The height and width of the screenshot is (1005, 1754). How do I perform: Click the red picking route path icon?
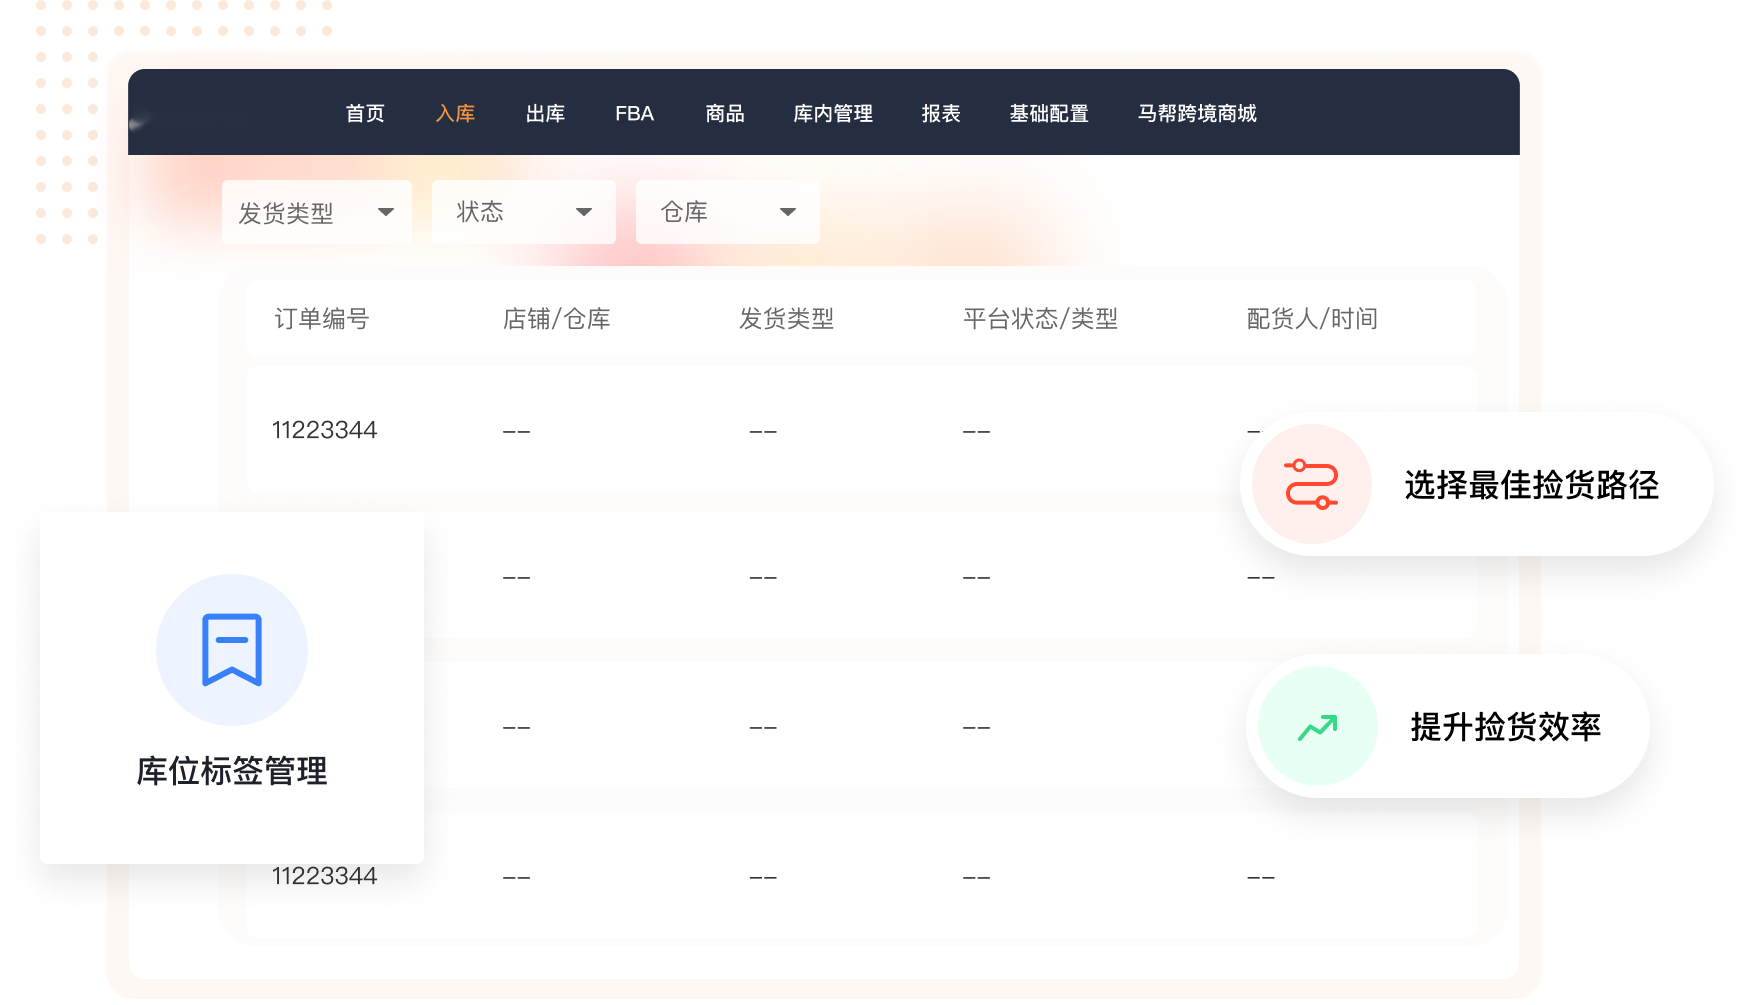pos(1311,484)
